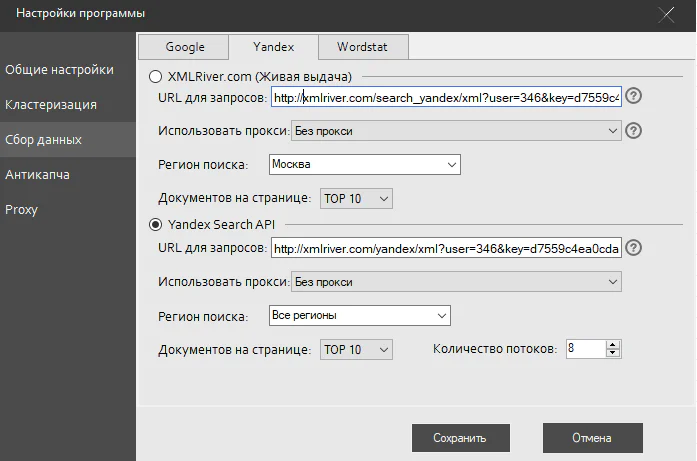Open Кластеризация section
The height and width of the screenshot is (461, 697).
[x=68, y=105]
